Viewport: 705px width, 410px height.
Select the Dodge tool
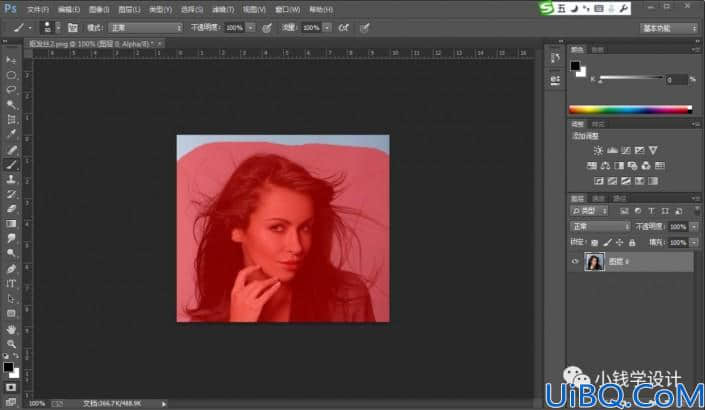pyautogui.click(x=11, y=253)
